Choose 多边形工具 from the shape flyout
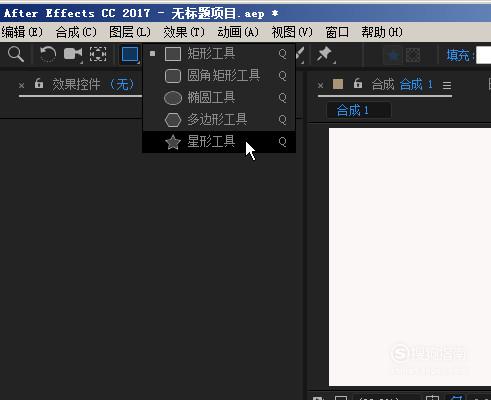This screenshot has height=400, width=491. (219, 120)
